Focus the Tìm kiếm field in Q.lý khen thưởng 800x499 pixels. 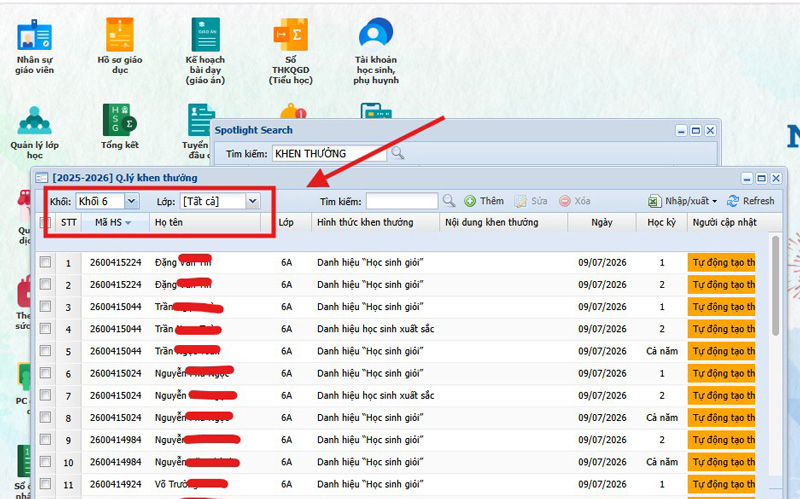(402, 201)
